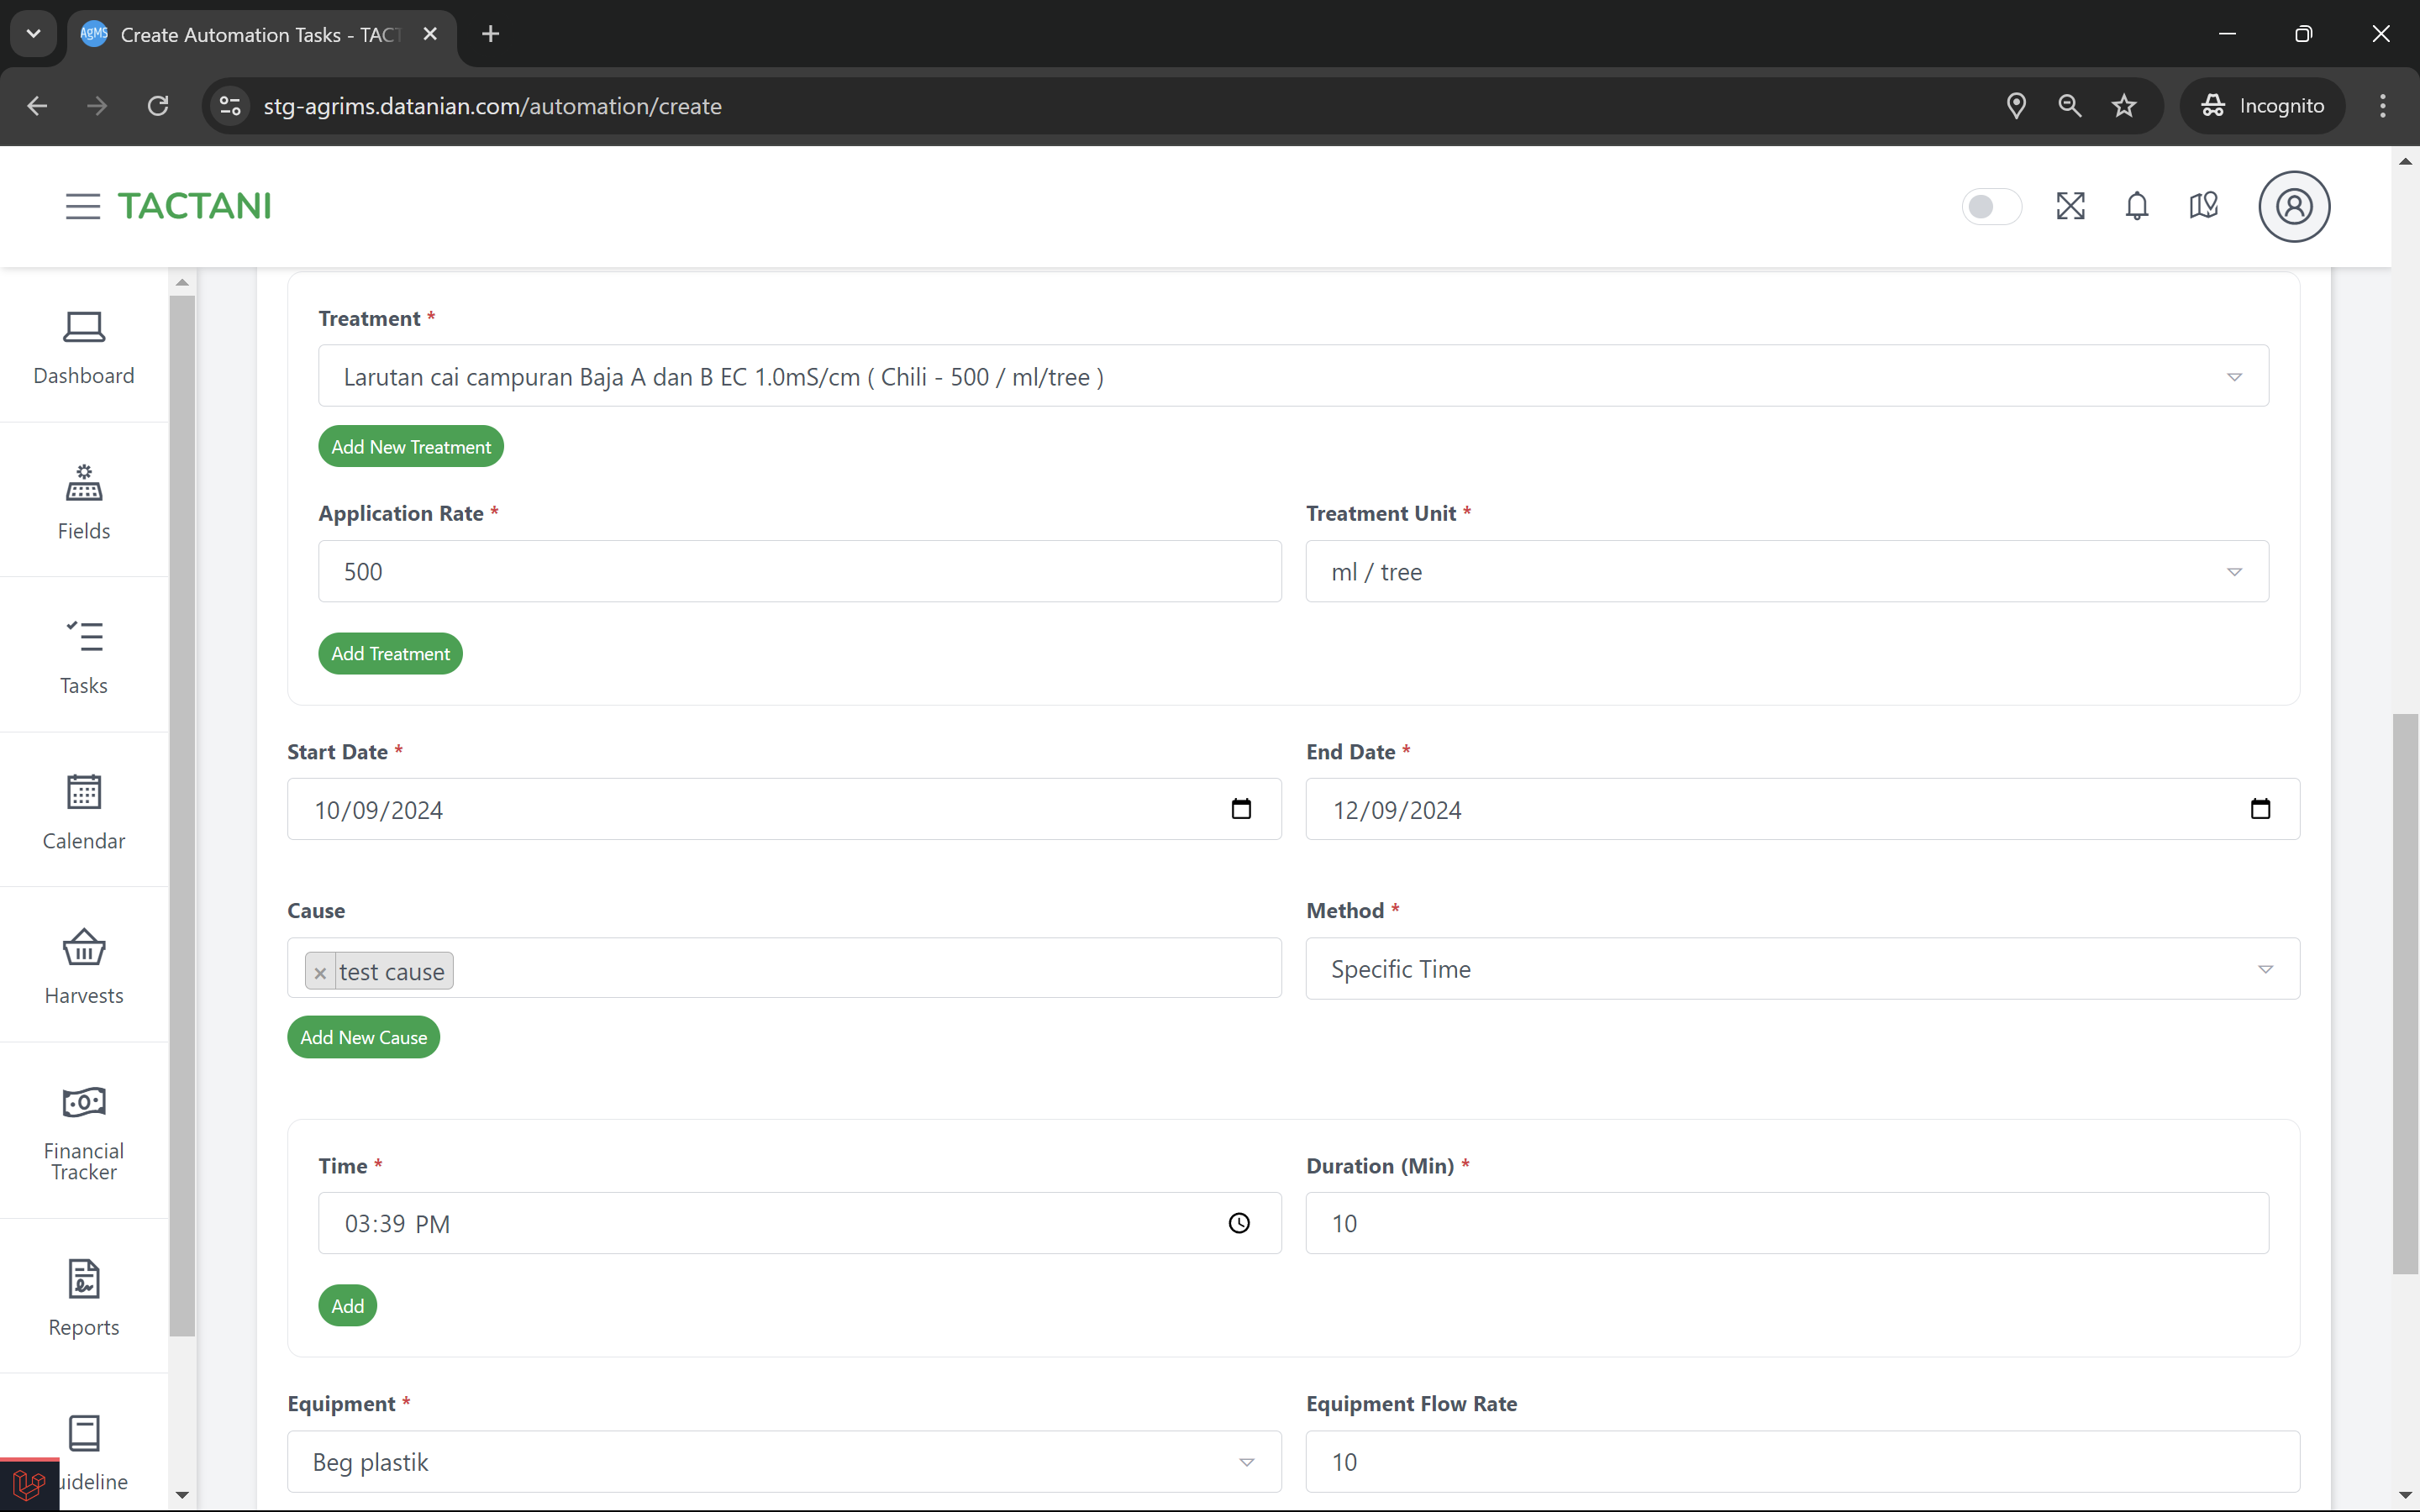2420x1512 pixels.
Task: Open Chrome three-dot menu
Action: [2383, 106]
